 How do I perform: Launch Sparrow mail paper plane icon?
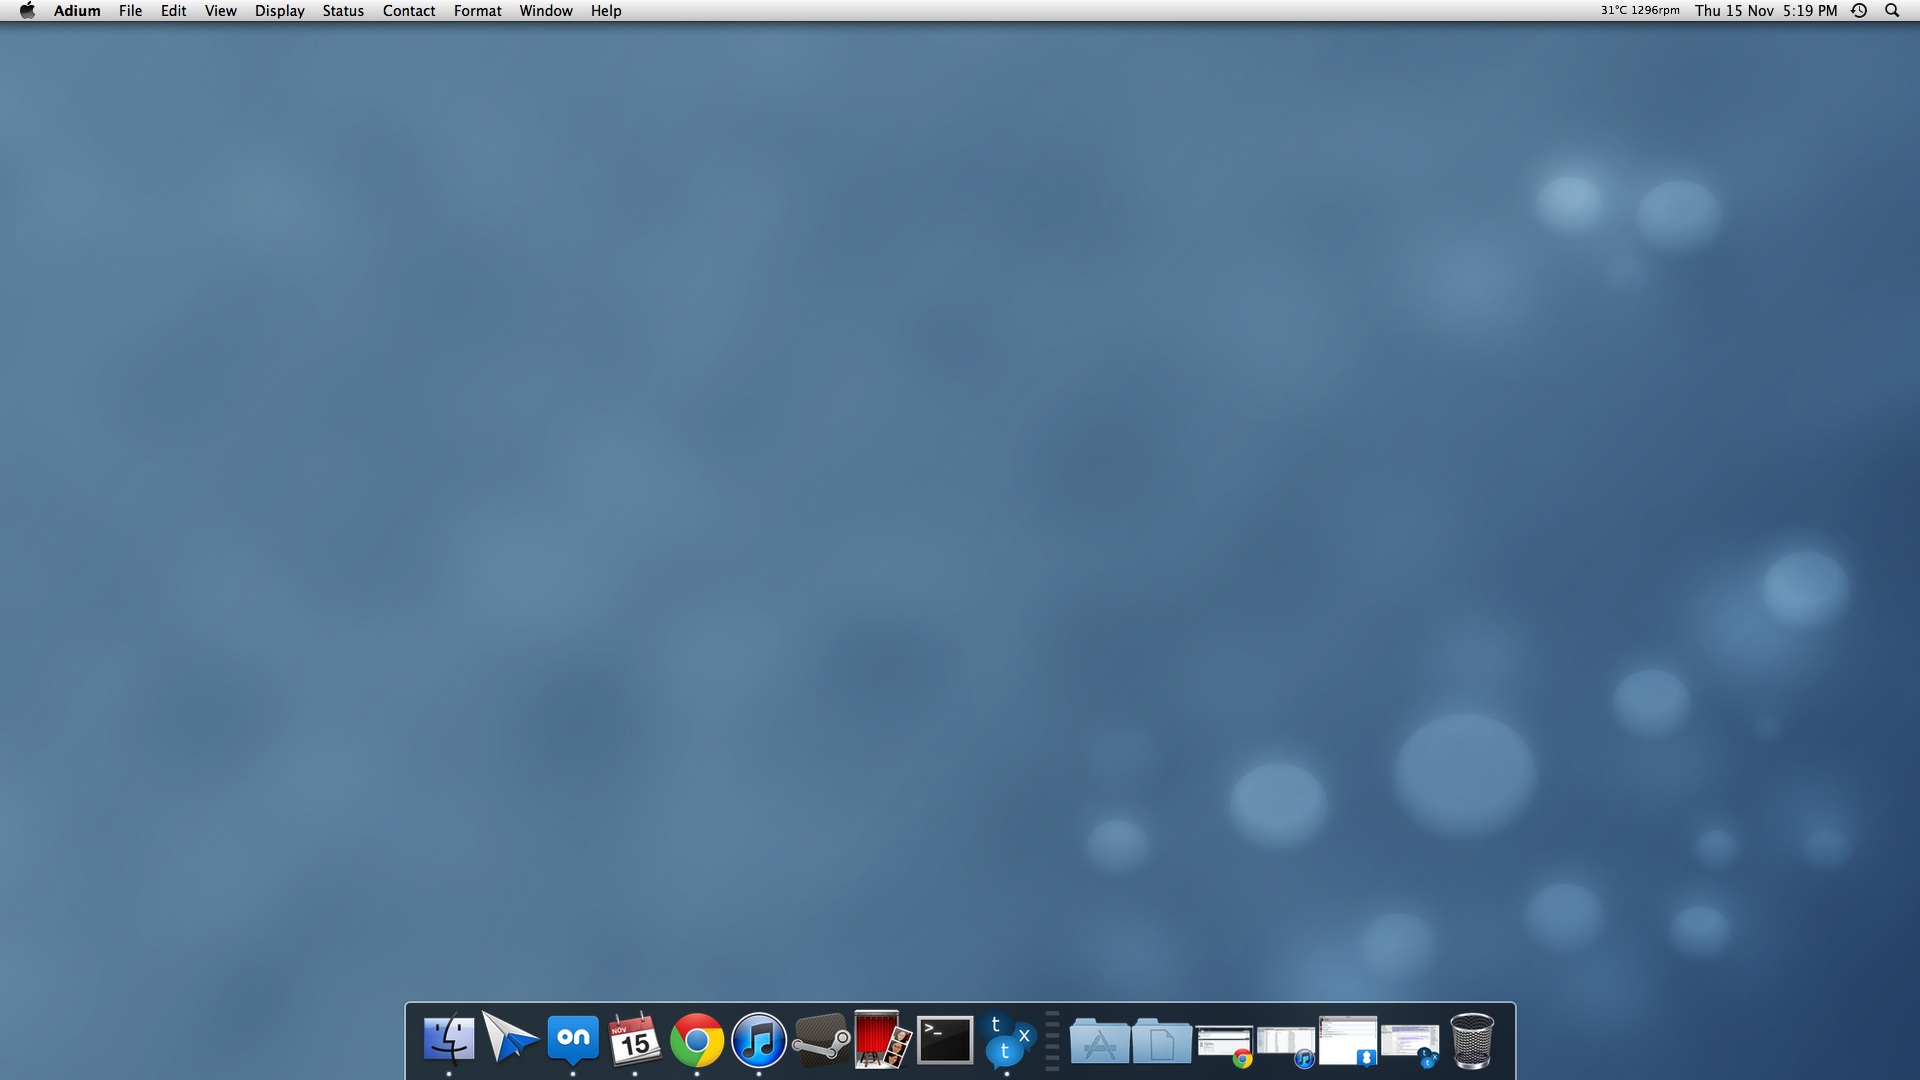[x=510, y=1038]
